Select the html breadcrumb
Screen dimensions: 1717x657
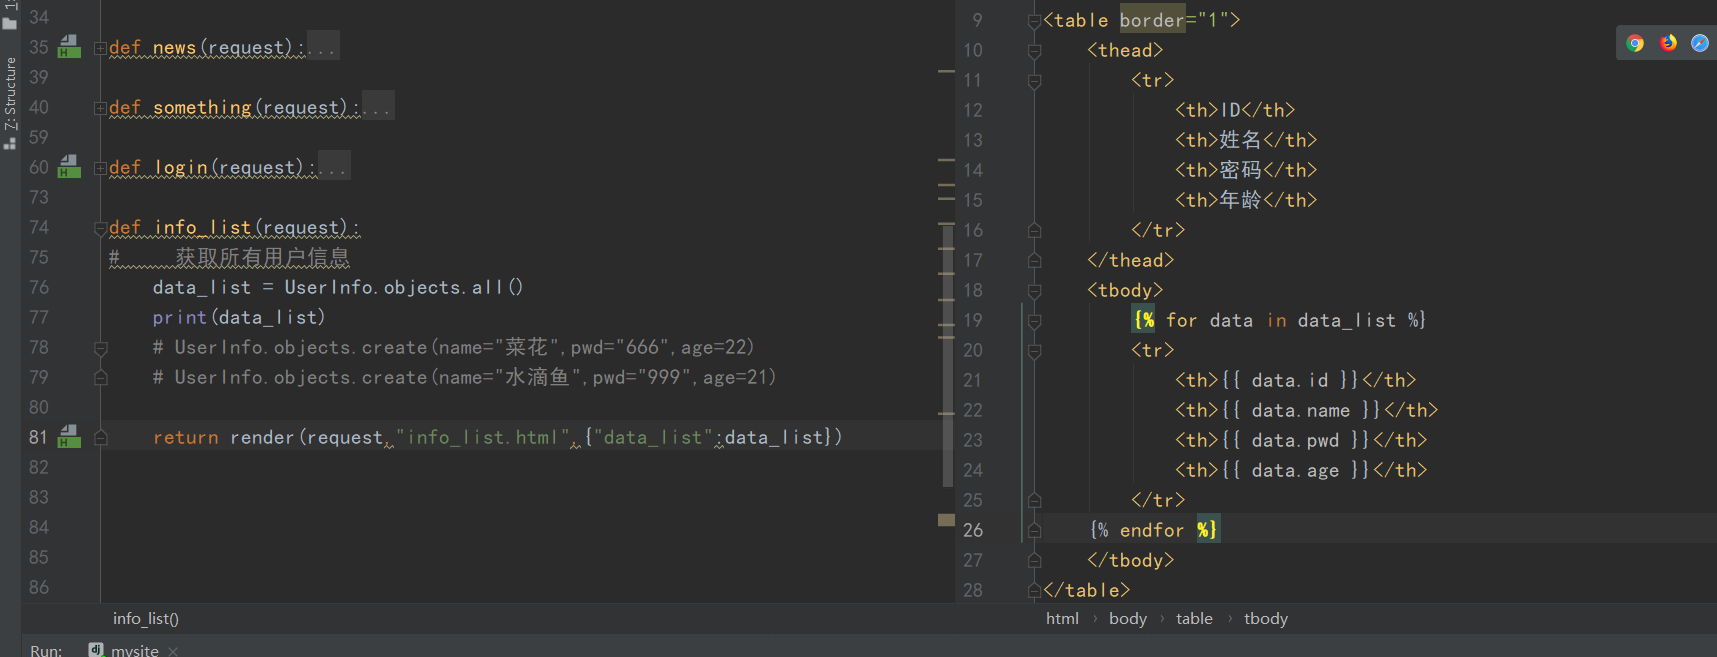[1062, 619]
